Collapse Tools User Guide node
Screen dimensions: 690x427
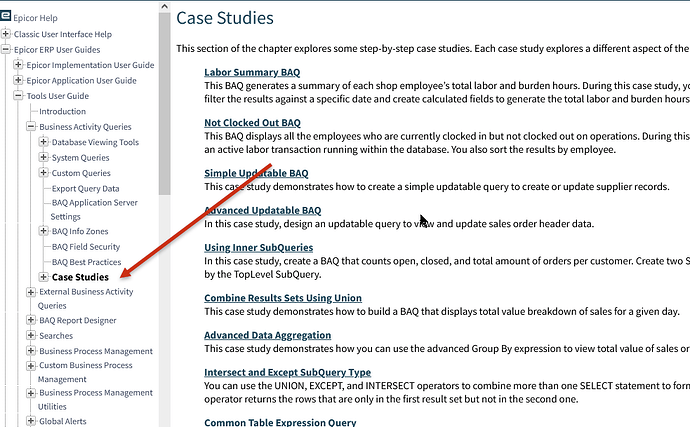coord(18,95)
